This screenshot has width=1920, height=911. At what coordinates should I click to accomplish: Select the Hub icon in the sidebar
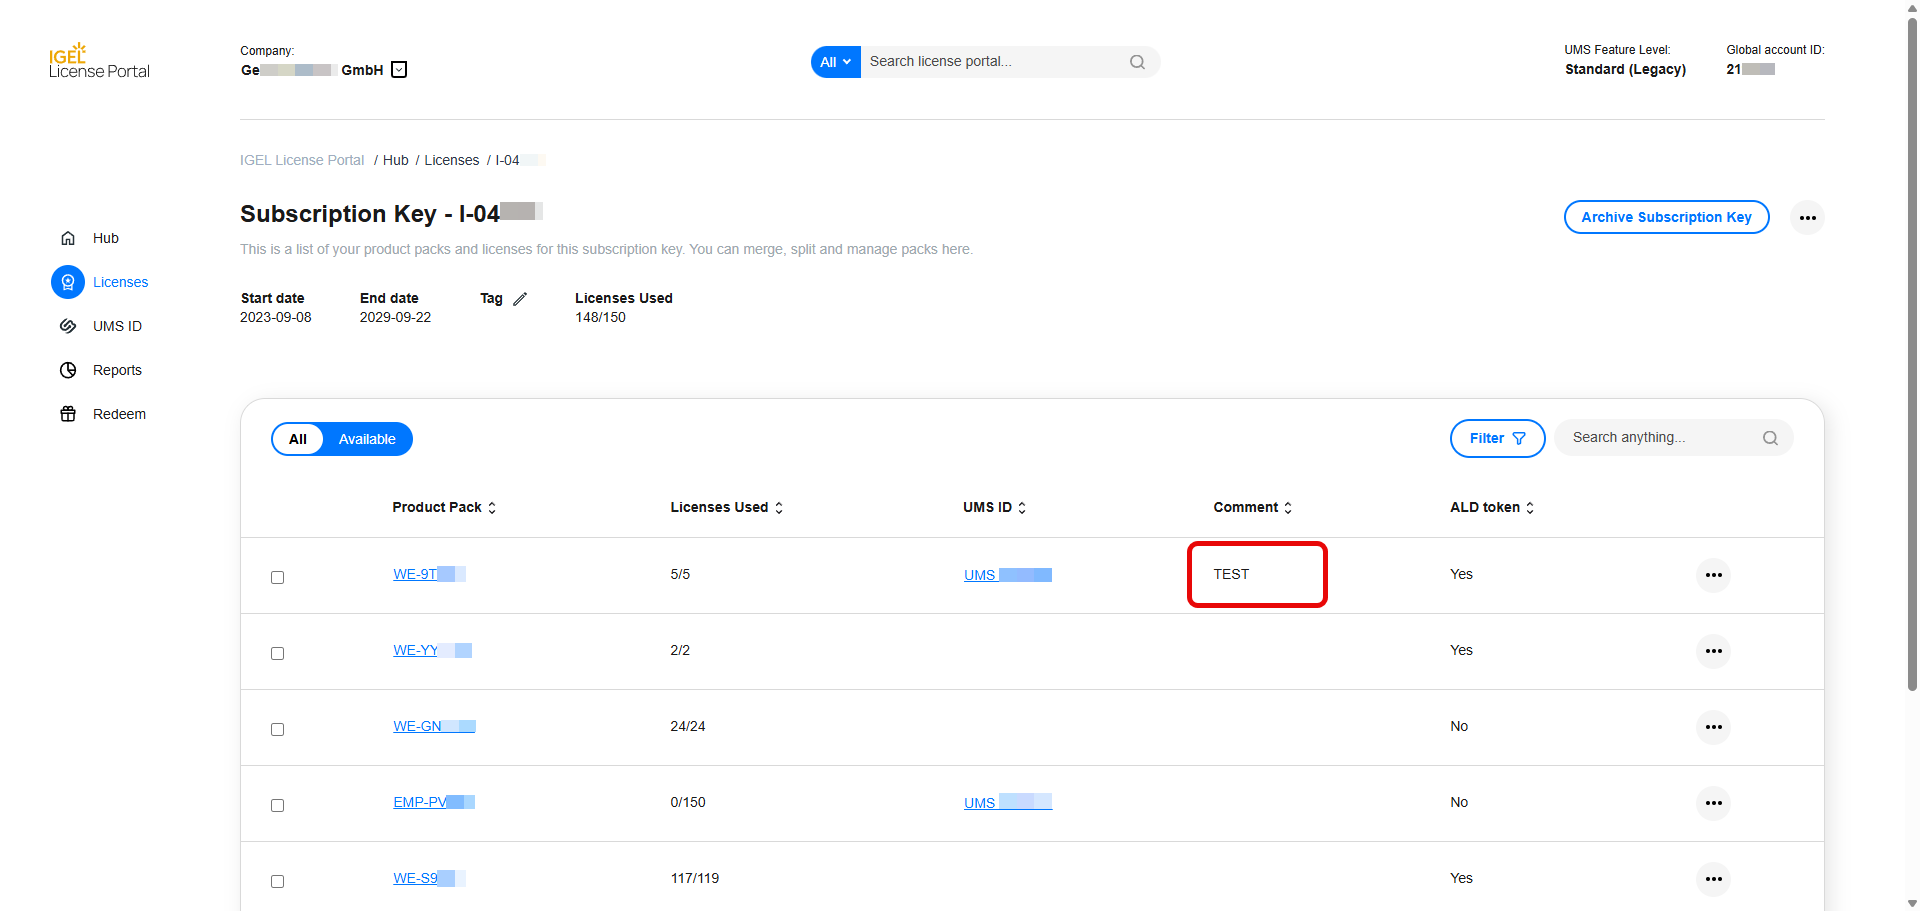tap(67, 238)
